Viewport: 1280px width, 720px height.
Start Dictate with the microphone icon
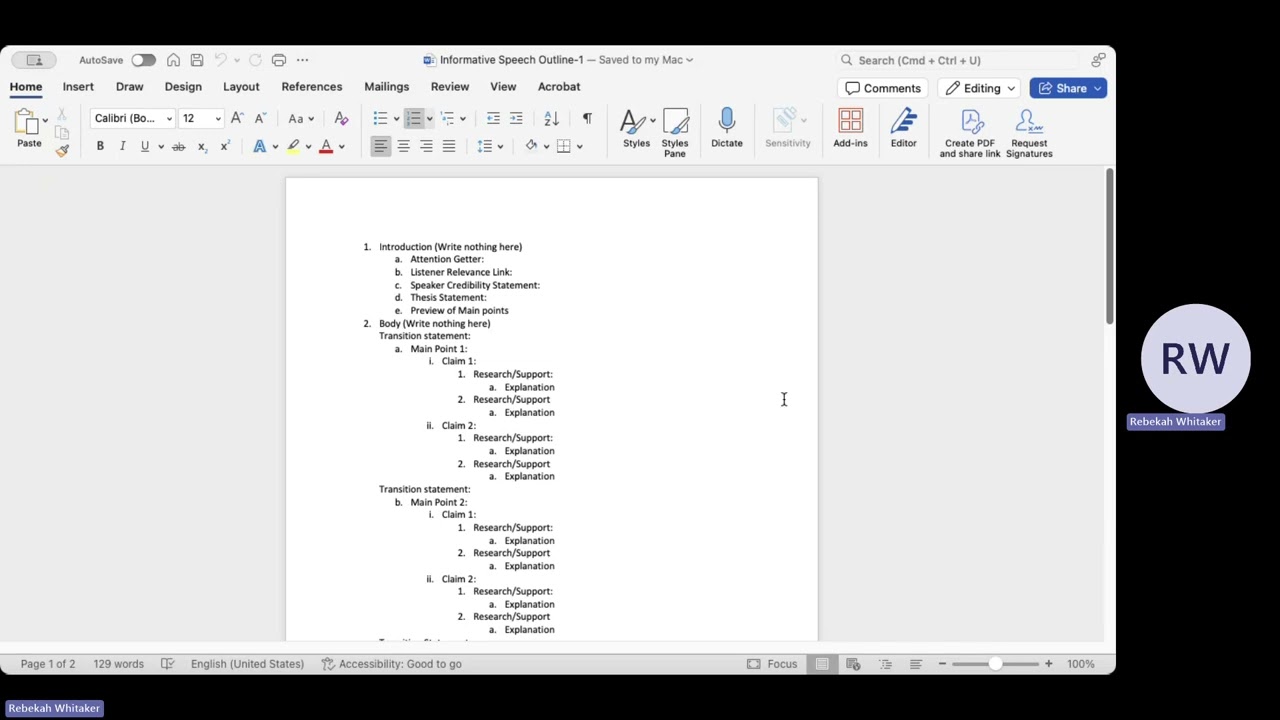[x=727, y=128]
